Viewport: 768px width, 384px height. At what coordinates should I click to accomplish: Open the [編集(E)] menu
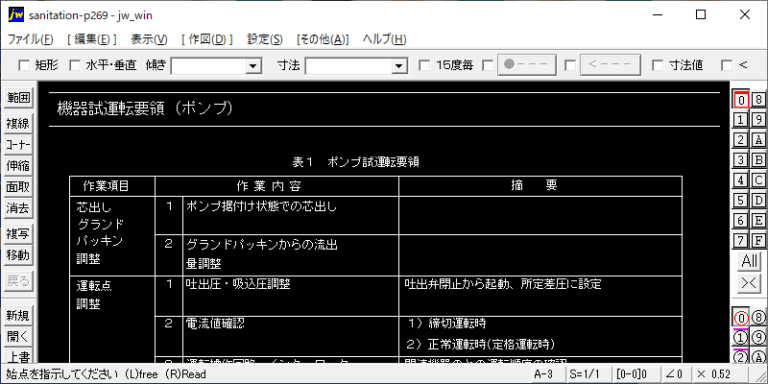pos(92,40)
